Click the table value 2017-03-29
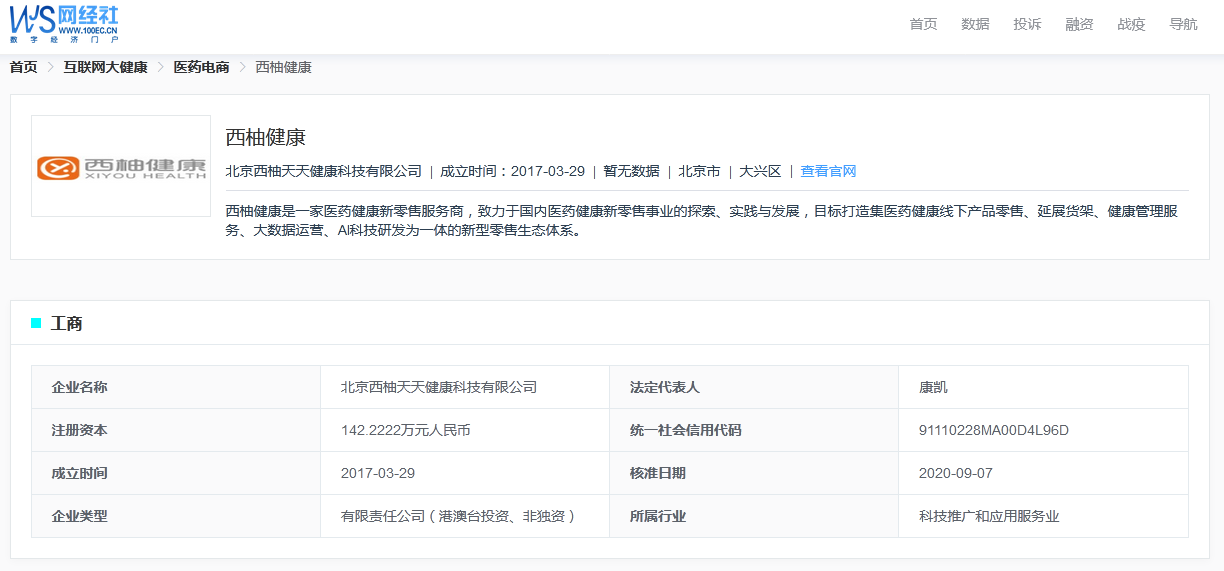 [378, 473]
